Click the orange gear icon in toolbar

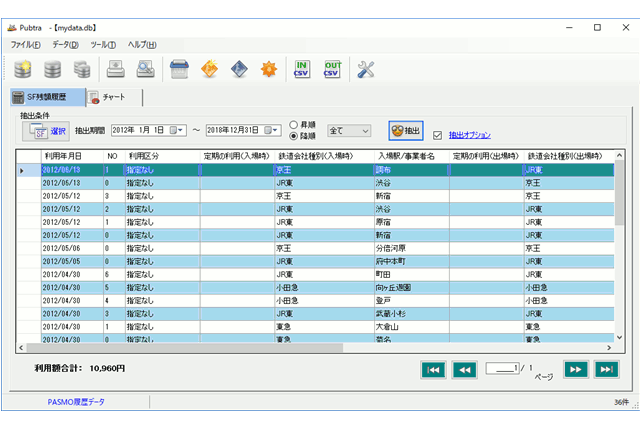click(x=268, y=69)
